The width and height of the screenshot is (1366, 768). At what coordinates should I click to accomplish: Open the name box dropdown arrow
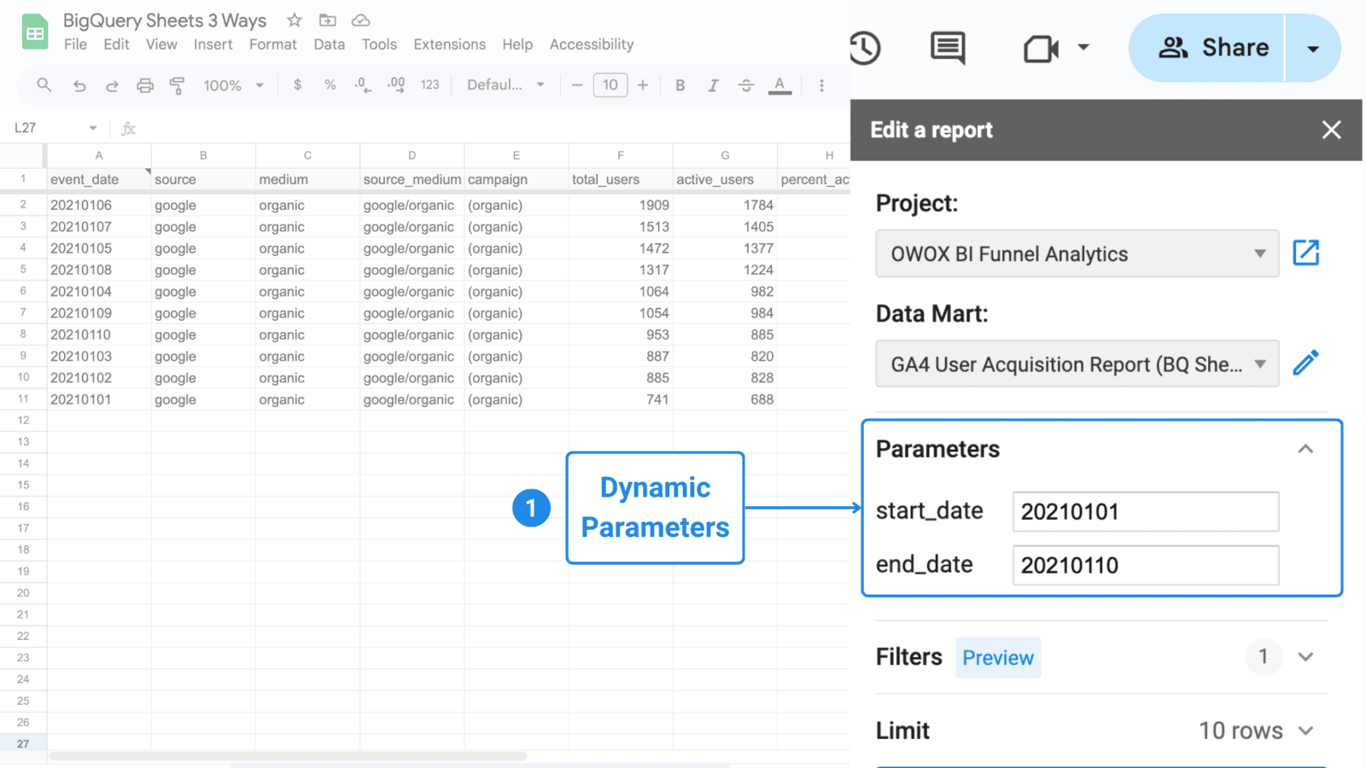(93, 128)
